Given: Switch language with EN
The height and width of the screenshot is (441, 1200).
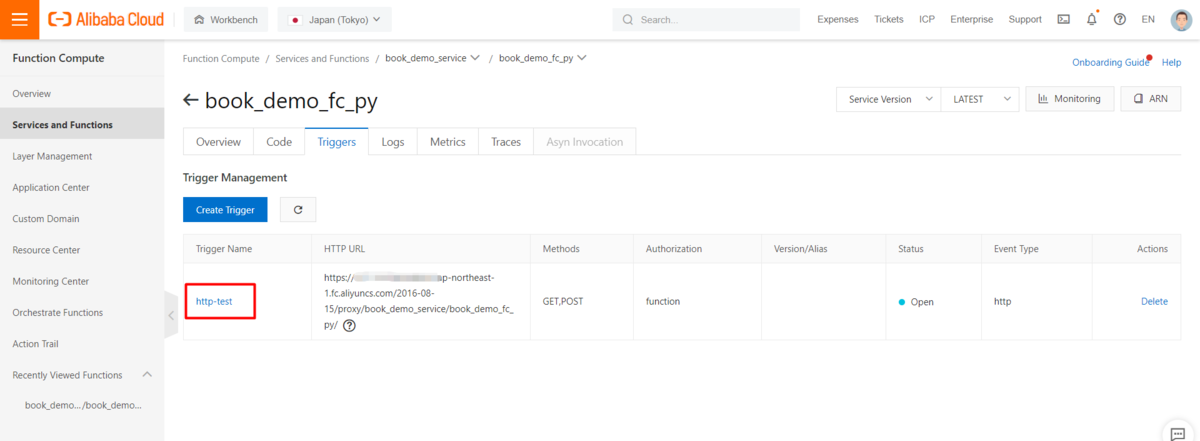Looking at the screenshot, I should (x=1148, y=19).
